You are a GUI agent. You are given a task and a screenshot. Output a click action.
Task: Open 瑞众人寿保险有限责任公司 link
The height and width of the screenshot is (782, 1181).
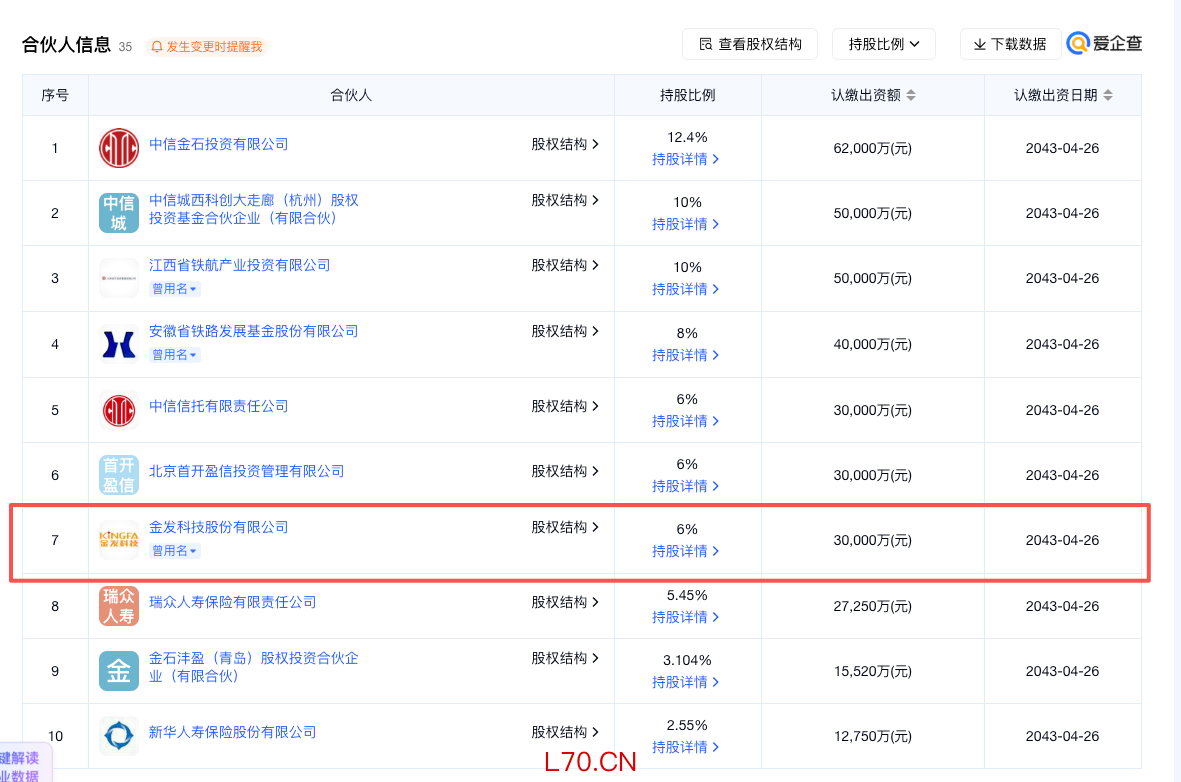[x=233, y=602]
